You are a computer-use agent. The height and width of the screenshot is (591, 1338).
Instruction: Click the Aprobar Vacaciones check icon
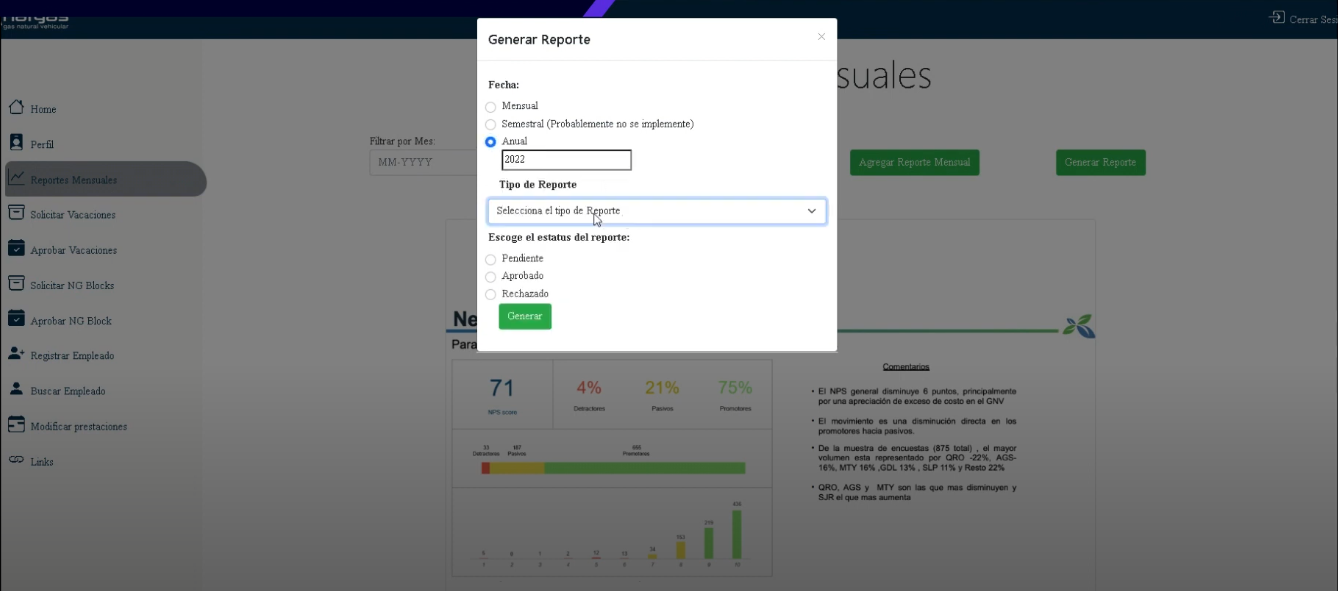[x=16, y=249]
